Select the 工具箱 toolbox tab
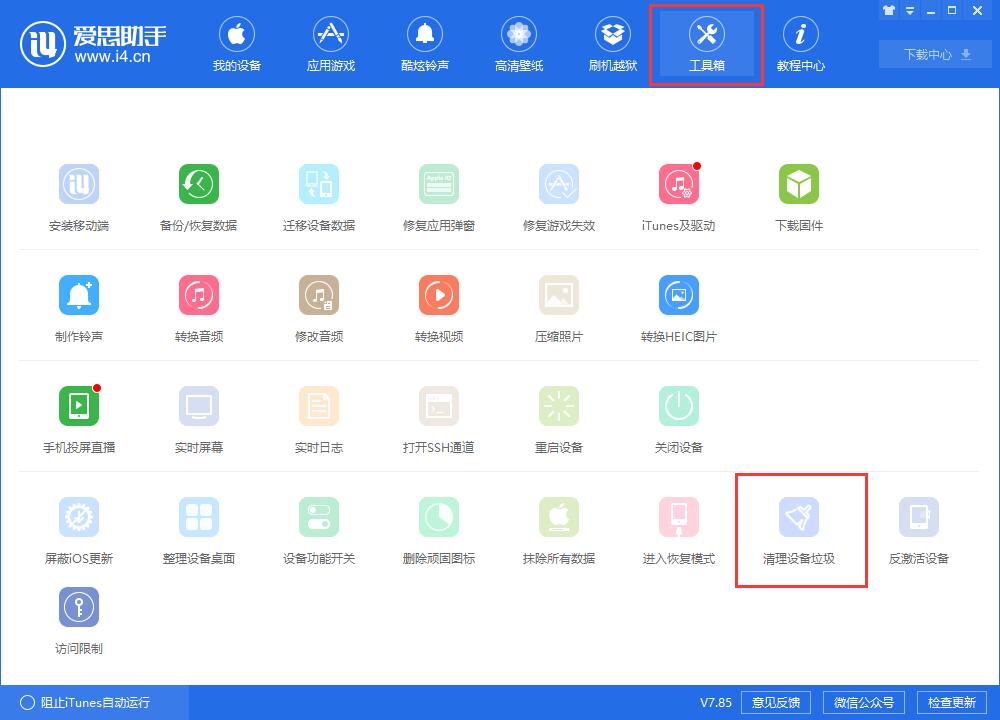Screen dimensions: 1000x720 click(x=706, y=44)
